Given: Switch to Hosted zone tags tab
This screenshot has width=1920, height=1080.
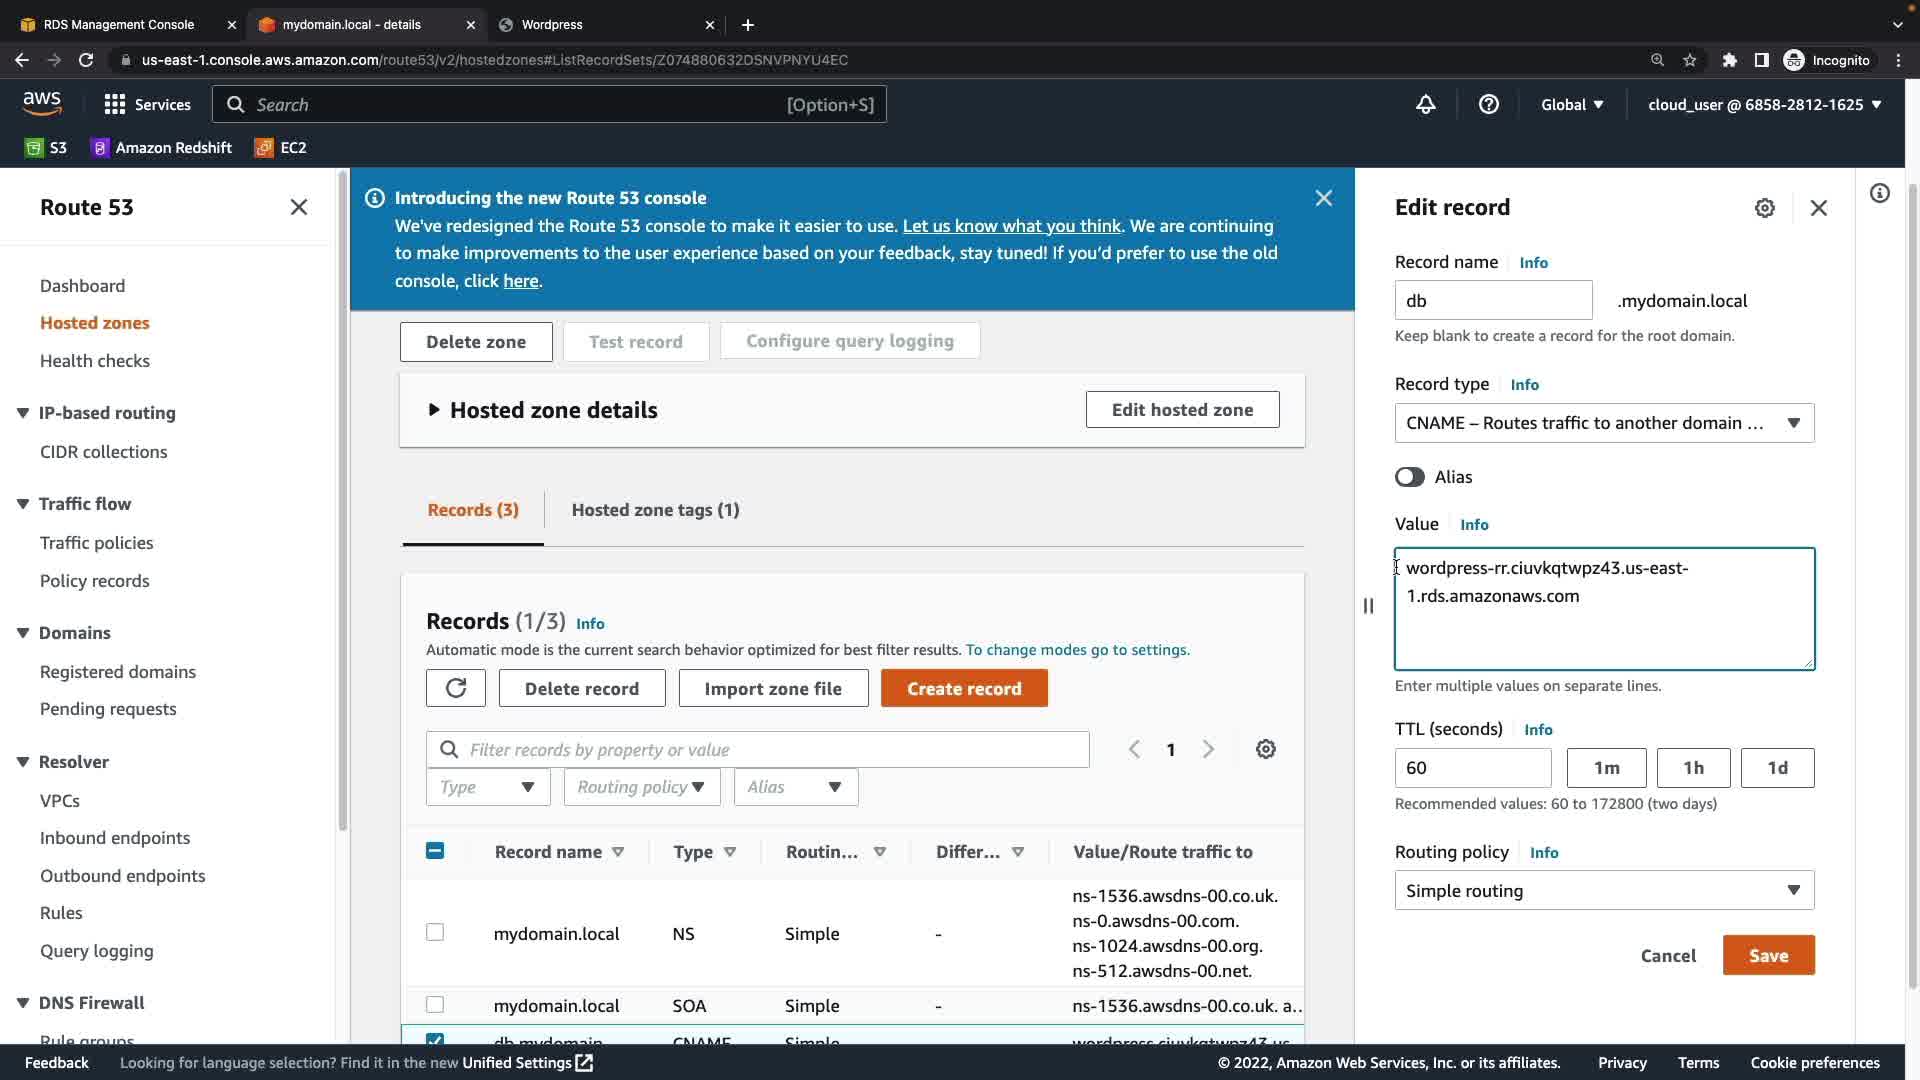Looking at the screenshot, I should point(655,510).
